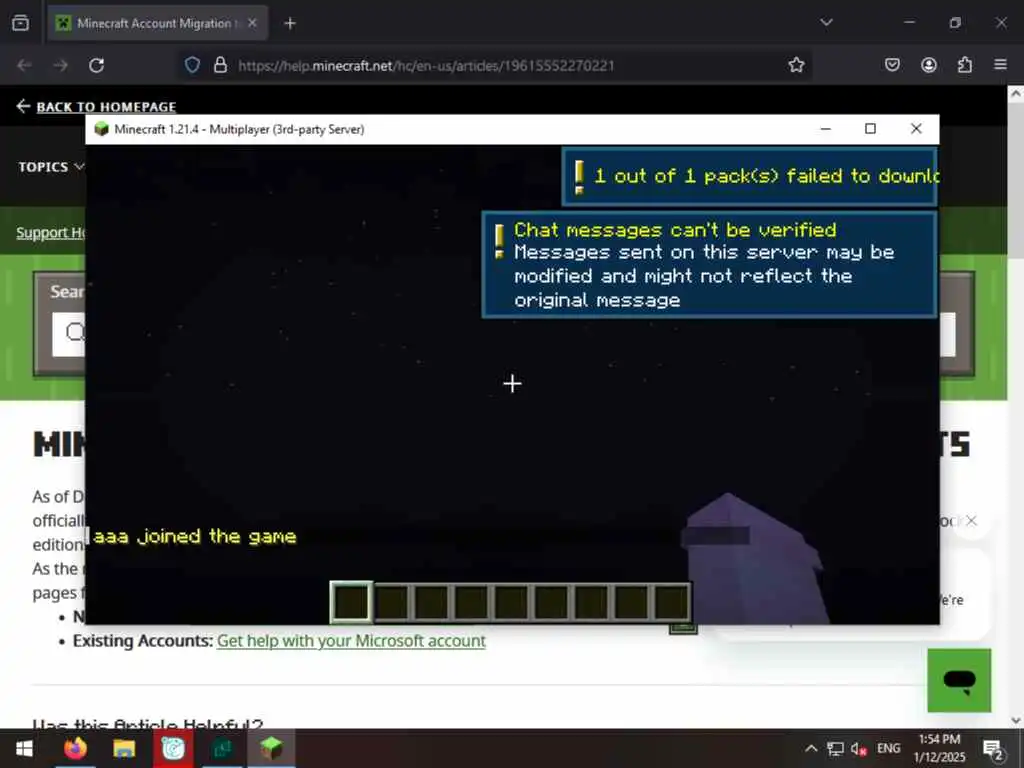Reload the page in Firefox

click(97, 65)
